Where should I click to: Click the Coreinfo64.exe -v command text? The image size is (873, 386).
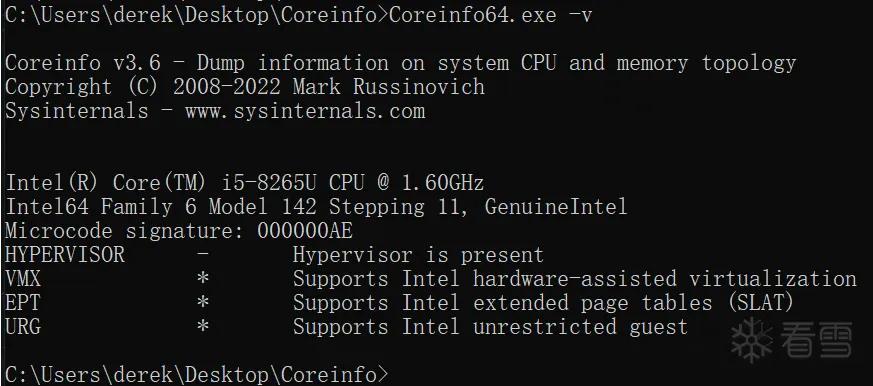coord(490,15)
